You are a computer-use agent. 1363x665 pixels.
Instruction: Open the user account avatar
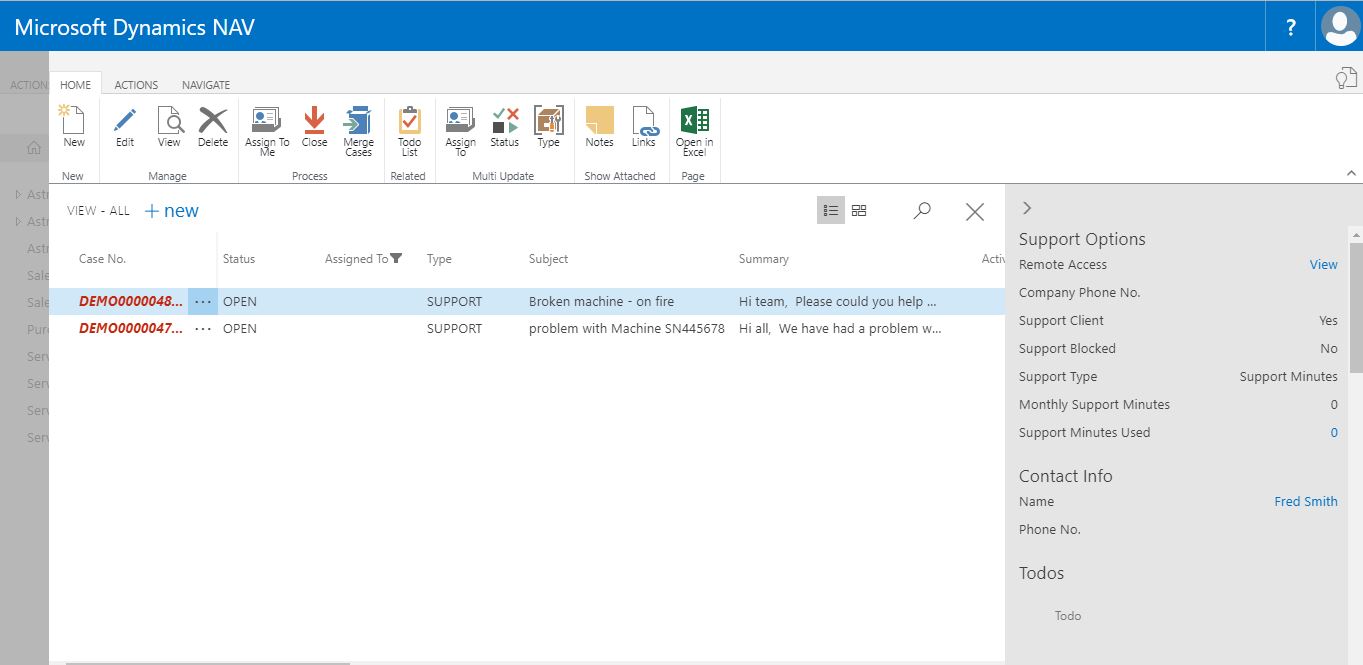coord(1340,26)
